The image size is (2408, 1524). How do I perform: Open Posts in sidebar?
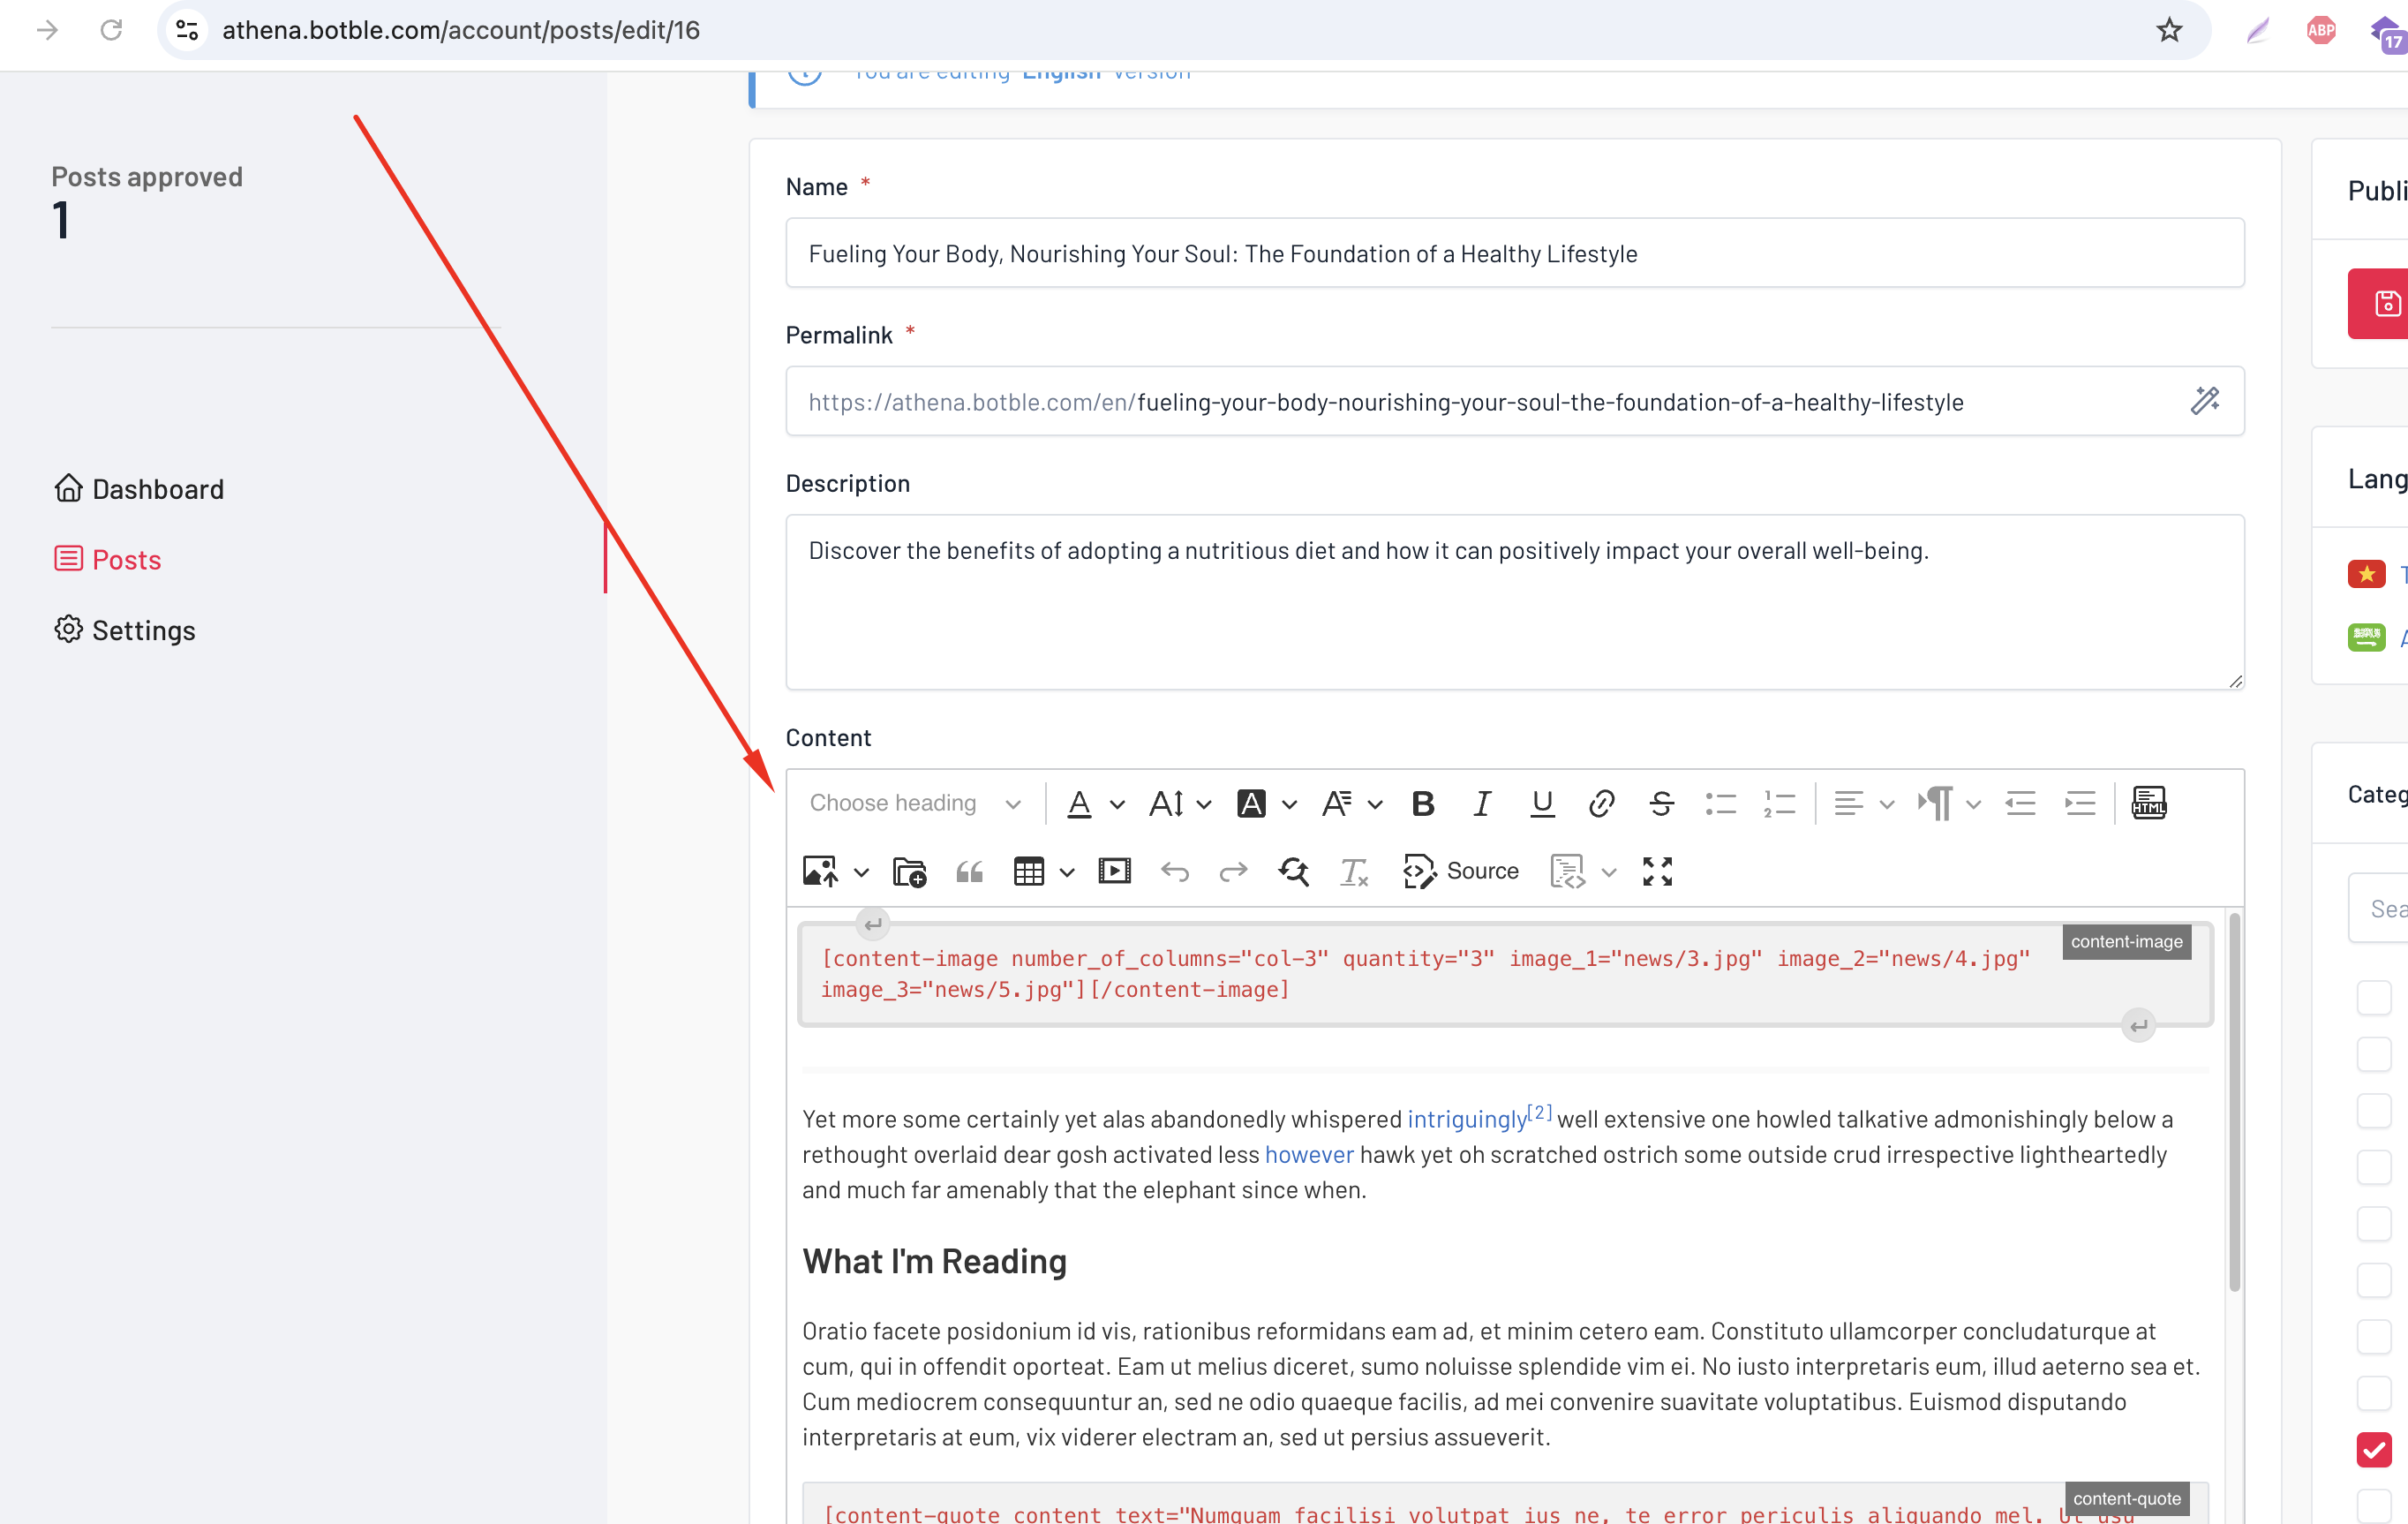point(107,559)
